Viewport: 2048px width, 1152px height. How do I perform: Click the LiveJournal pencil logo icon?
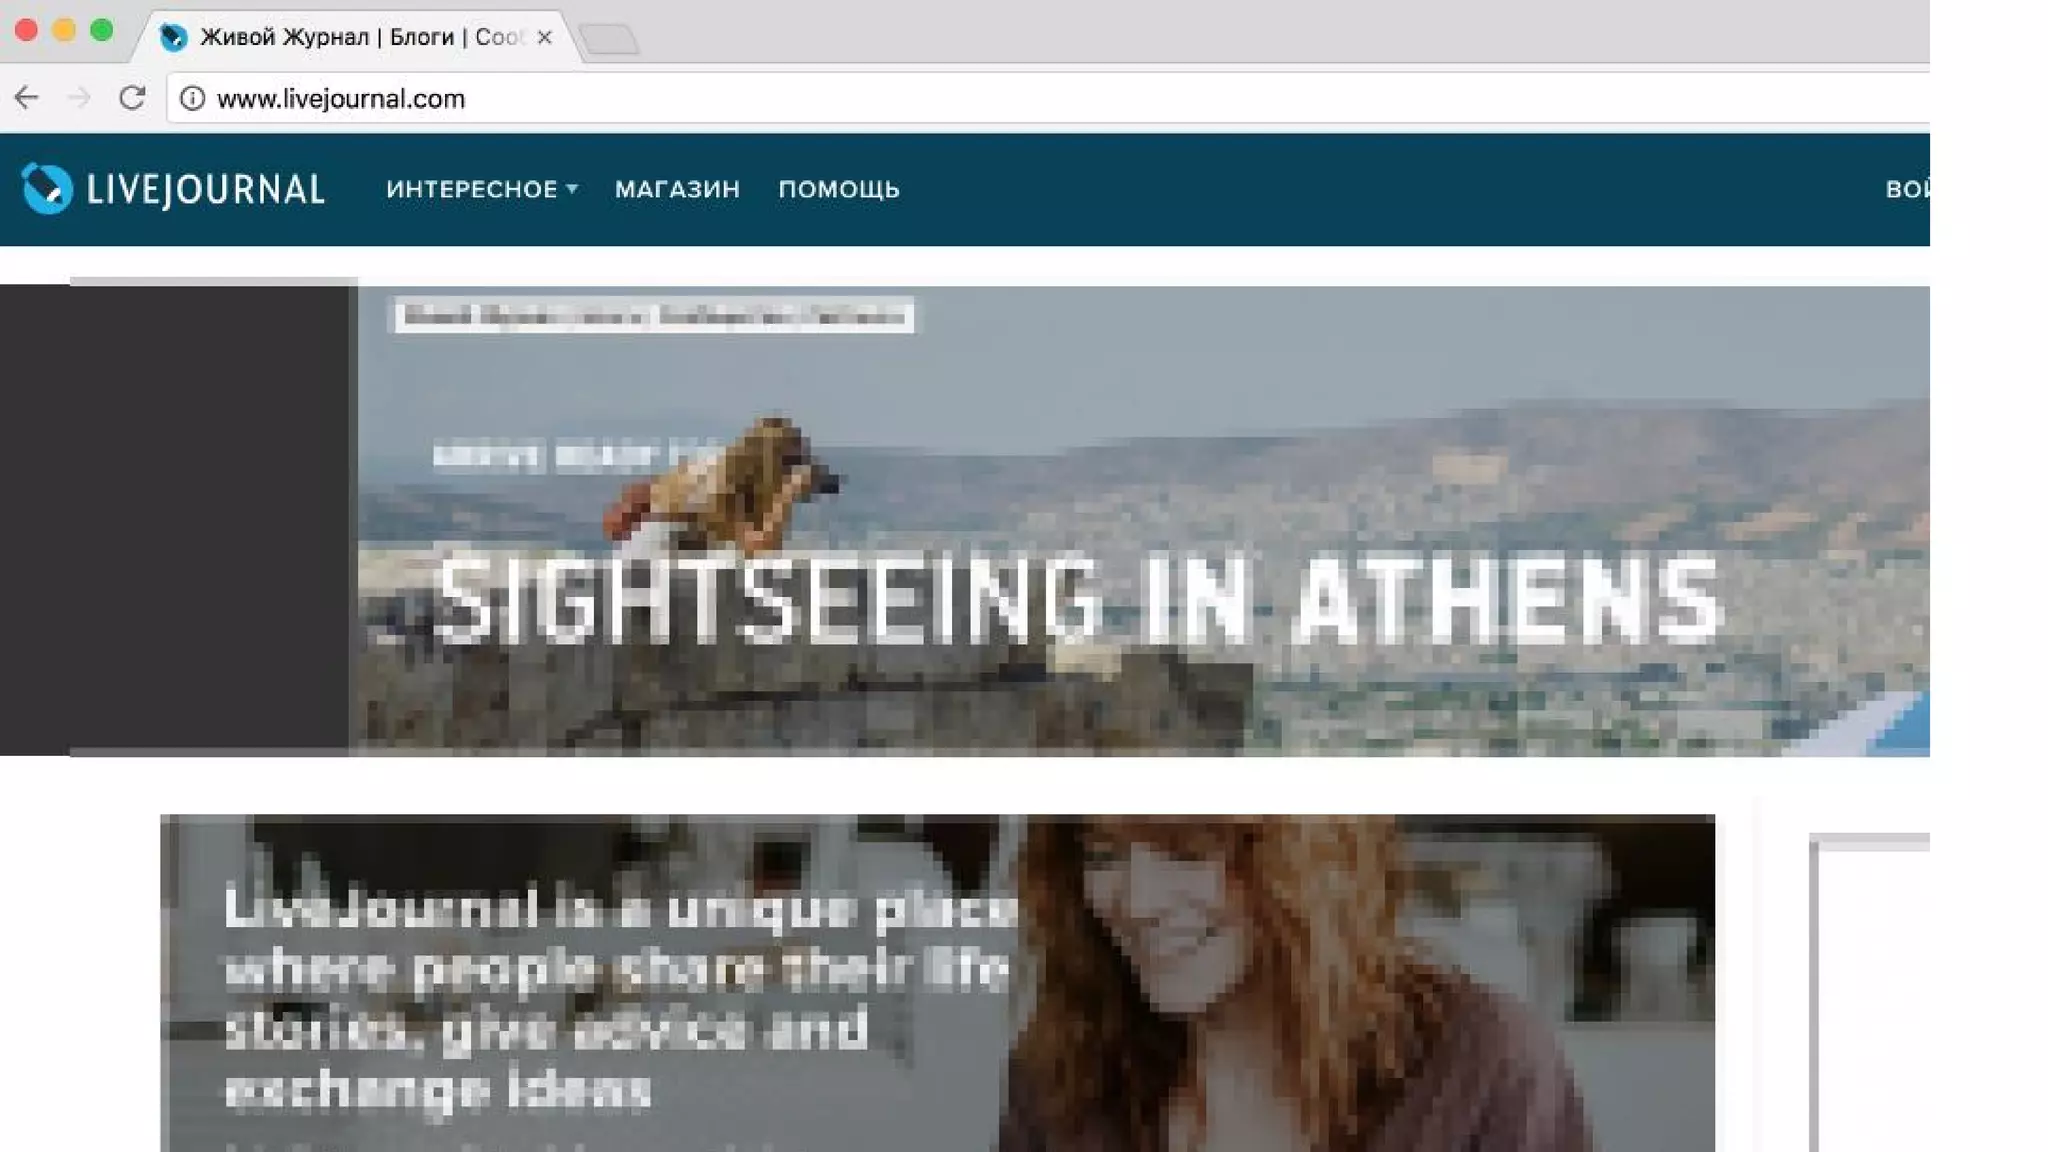tap(47, 188)
